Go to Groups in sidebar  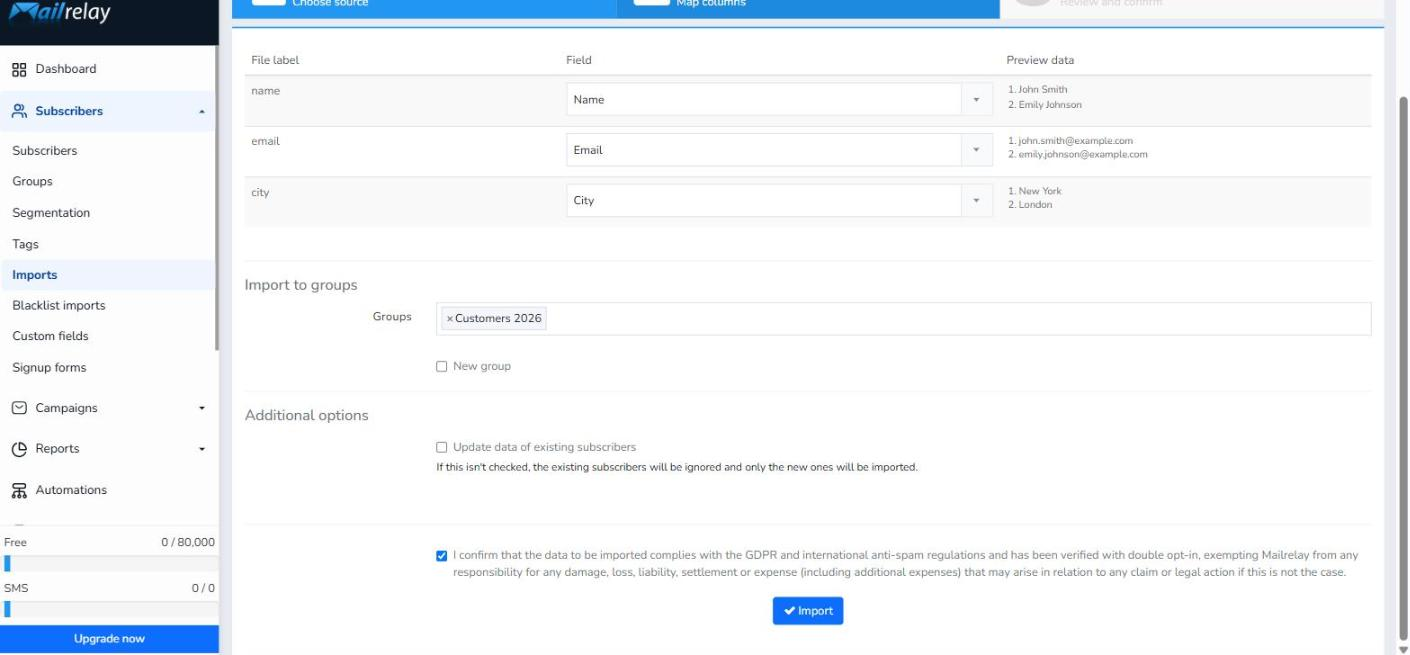click(32, 182)
